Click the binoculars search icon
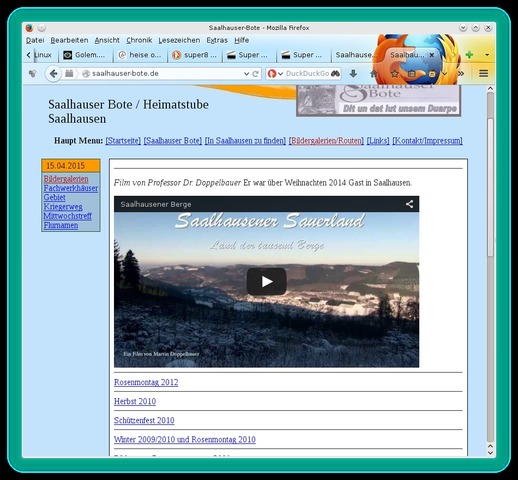This screenshot has height=480, width=518. [335, 74]
